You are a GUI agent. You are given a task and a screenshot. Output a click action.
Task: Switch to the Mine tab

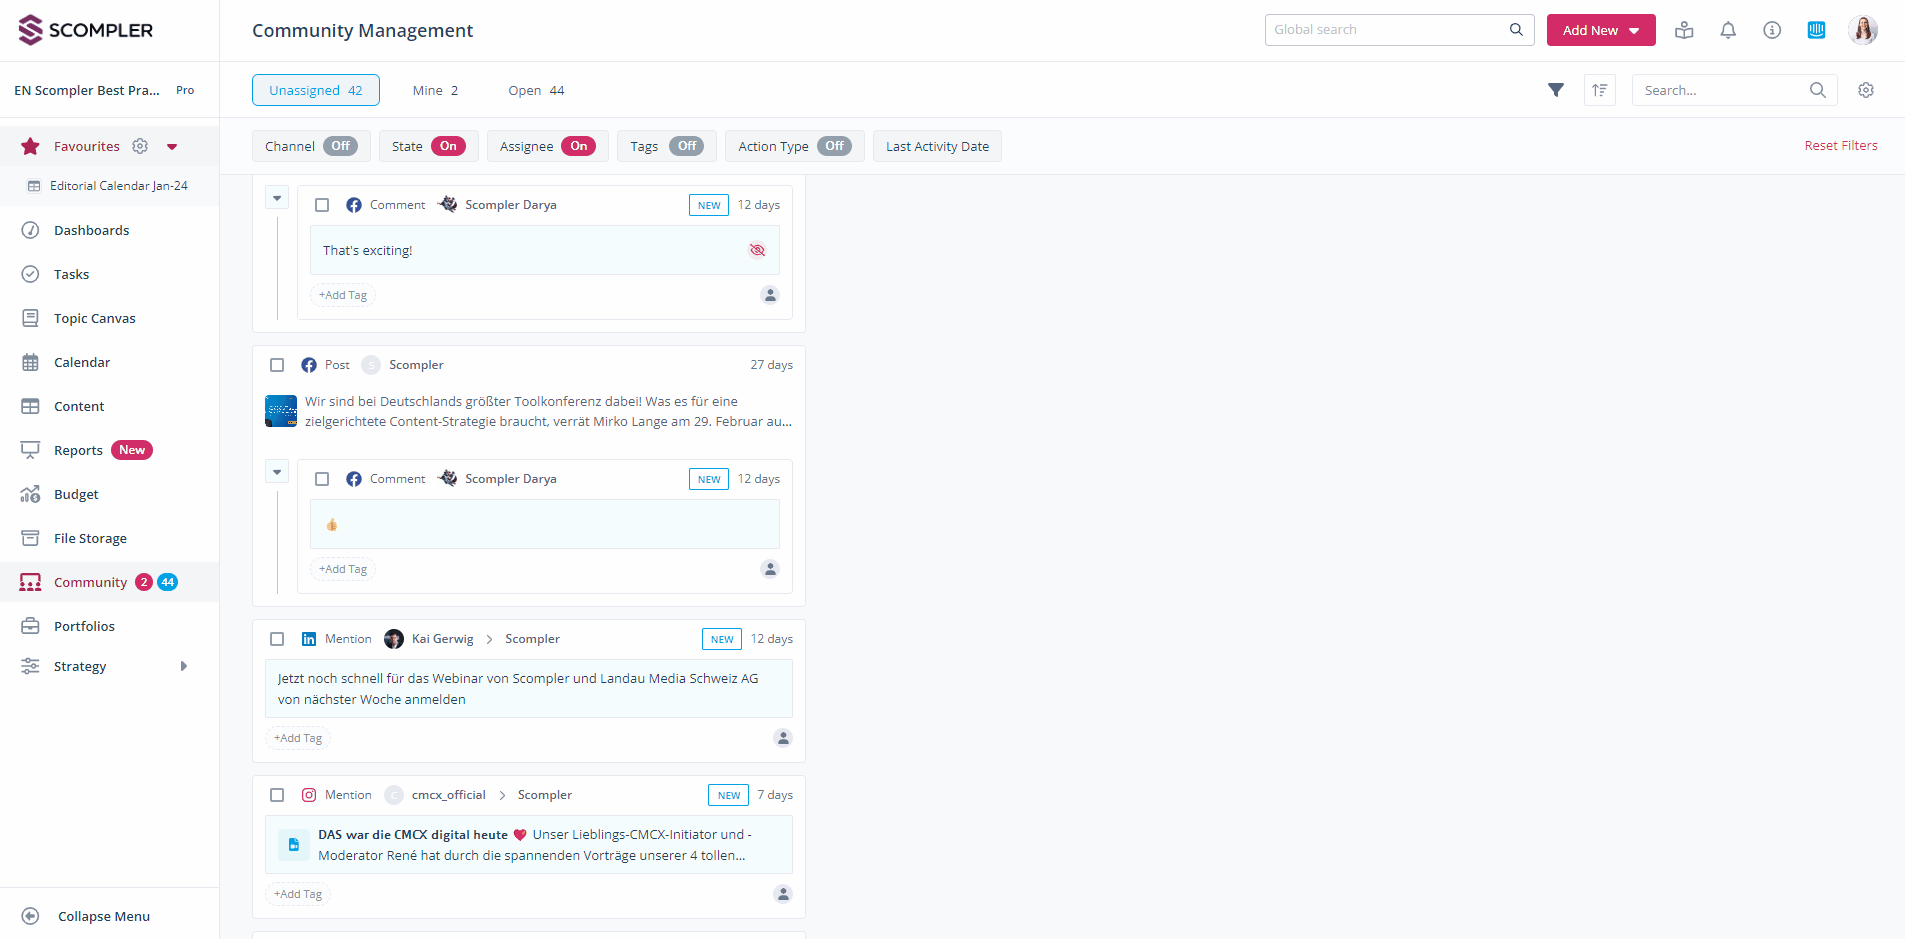435,90
